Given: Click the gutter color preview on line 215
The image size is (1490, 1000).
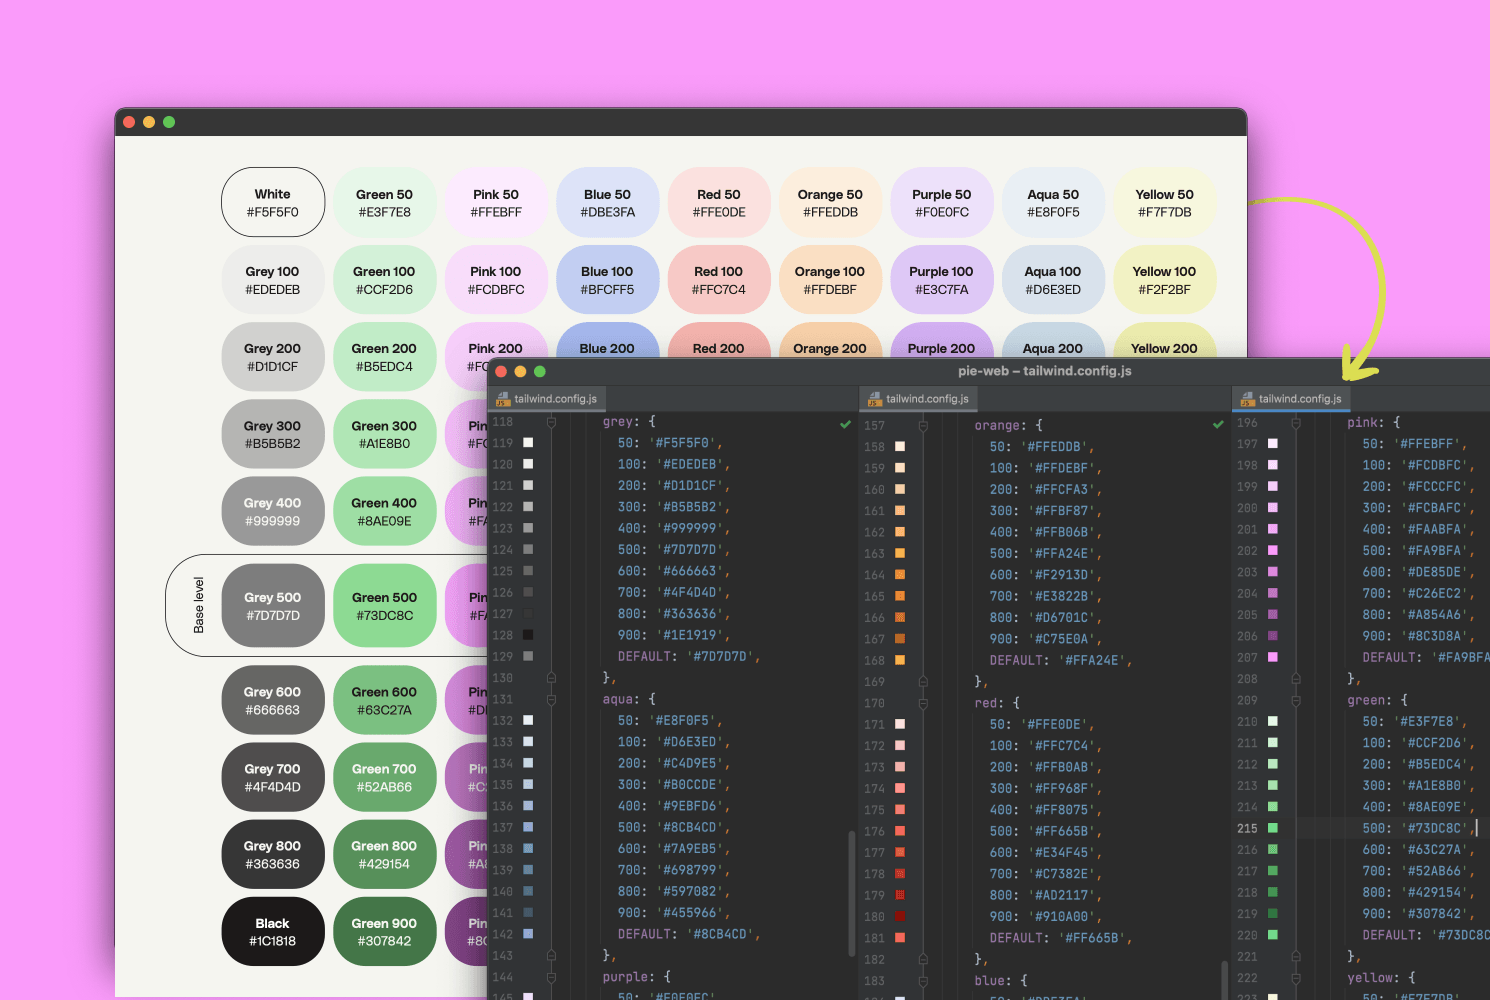Looking at the screenshot, I should (1273, 828).
